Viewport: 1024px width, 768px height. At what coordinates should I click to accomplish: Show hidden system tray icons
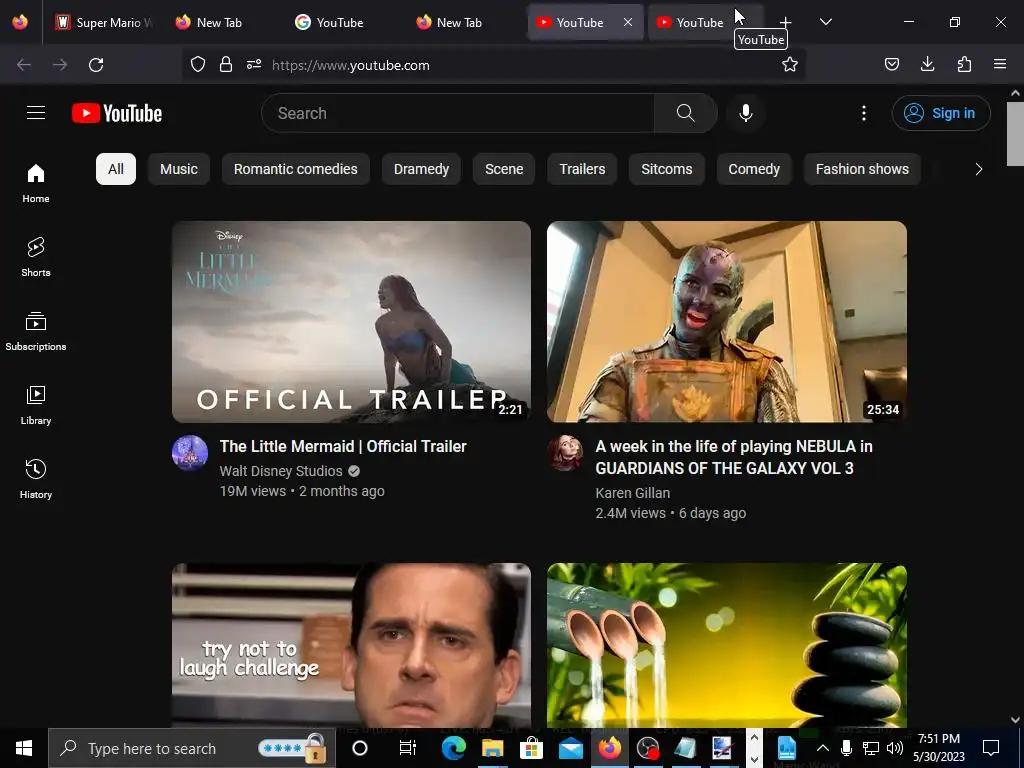823,748
